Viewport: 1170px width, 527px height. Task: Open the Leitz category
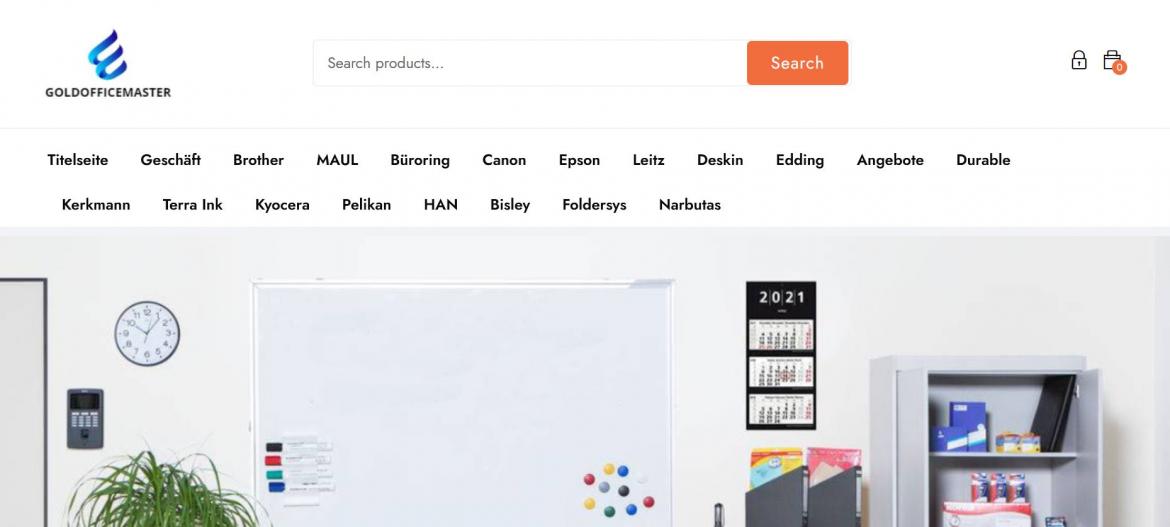tap(648, 160)
